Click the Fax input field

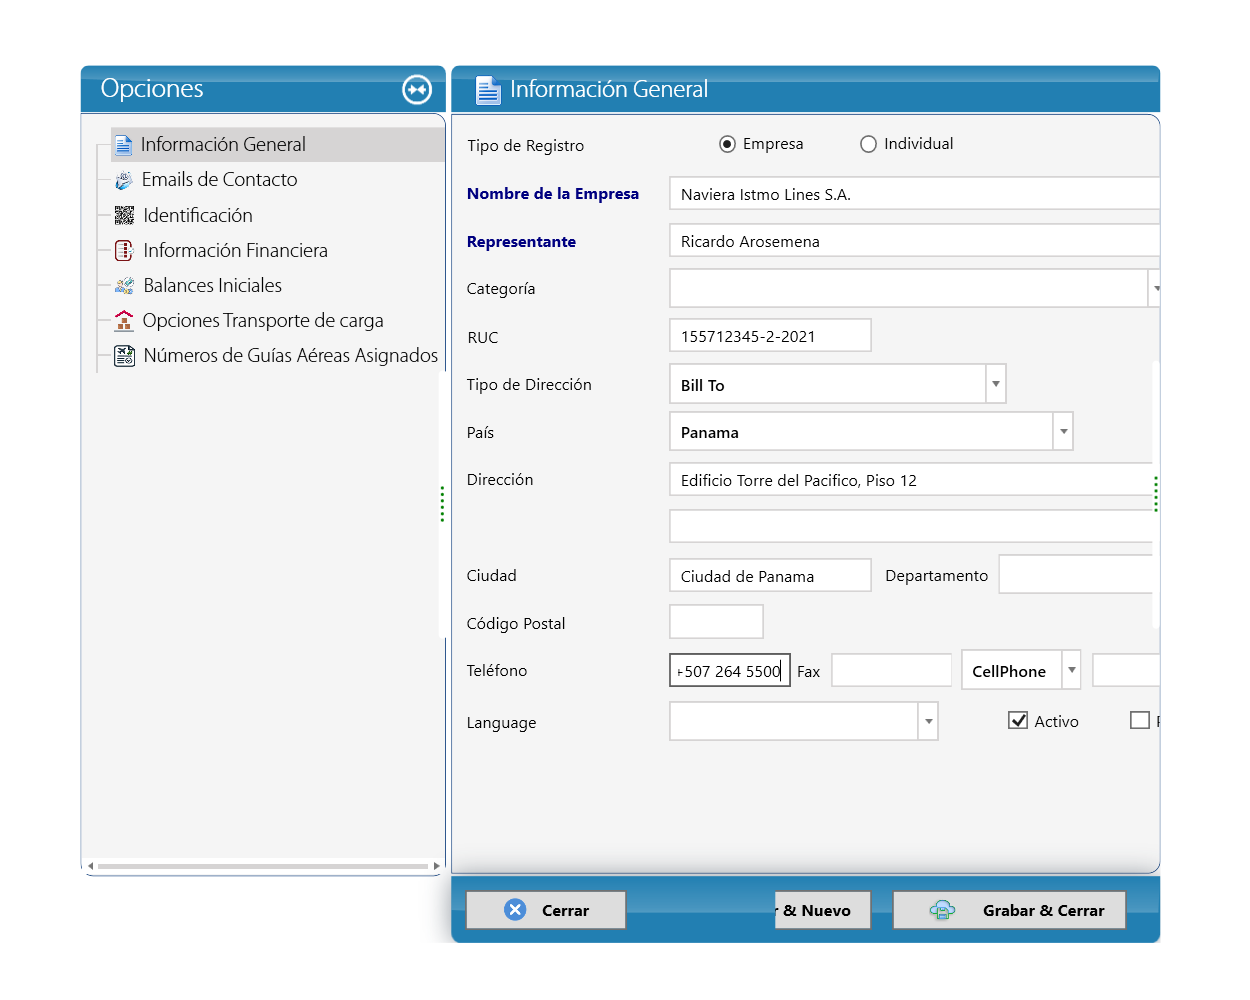891,670
